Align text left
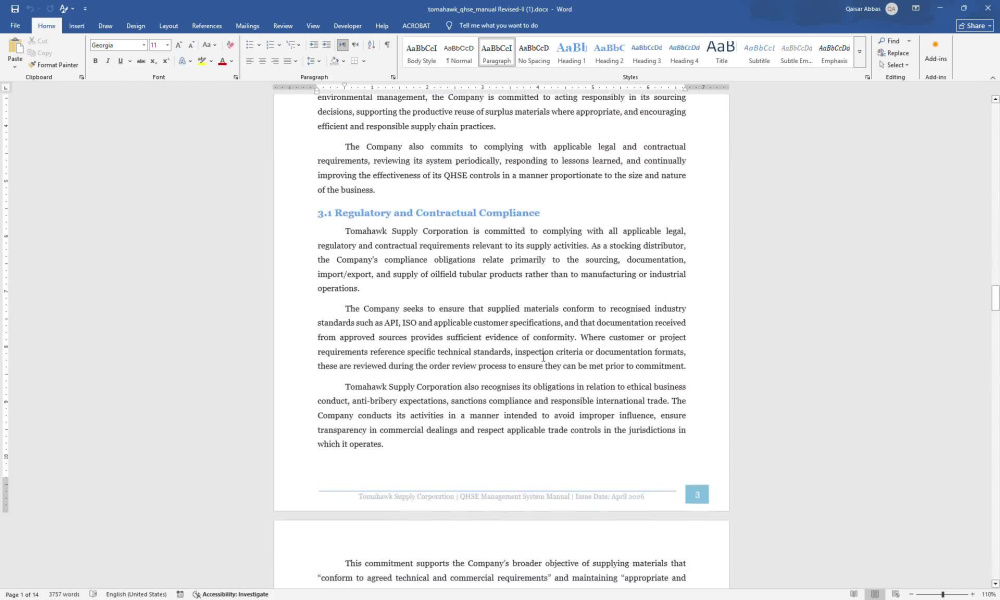This screenshot has width=1000, height=600. (x=250, y=61)
